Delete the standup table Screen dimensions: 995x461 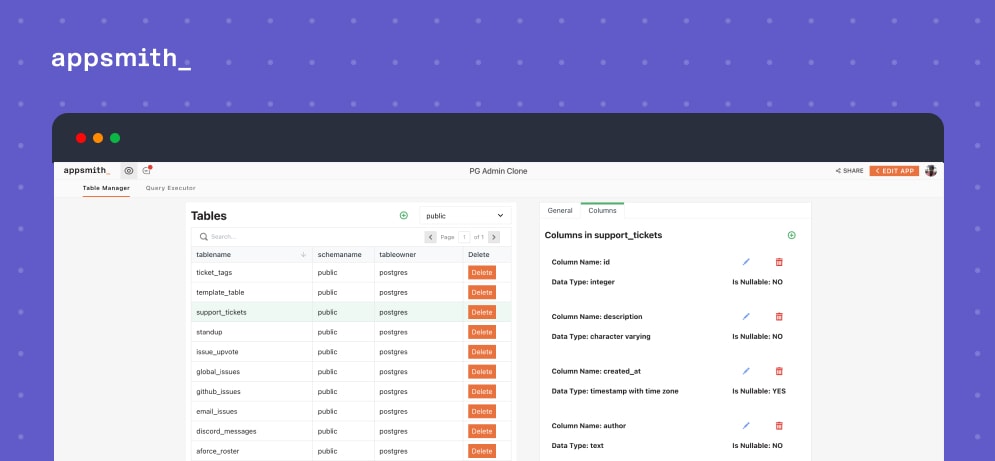(482, 332)
